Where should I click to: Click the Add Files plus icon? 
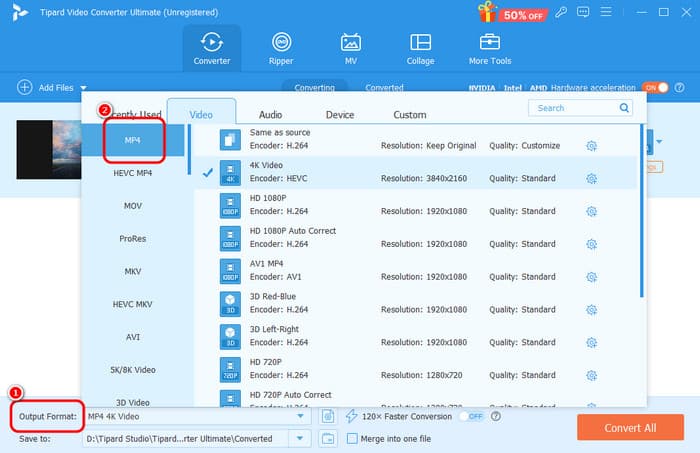tap(25, 87)
